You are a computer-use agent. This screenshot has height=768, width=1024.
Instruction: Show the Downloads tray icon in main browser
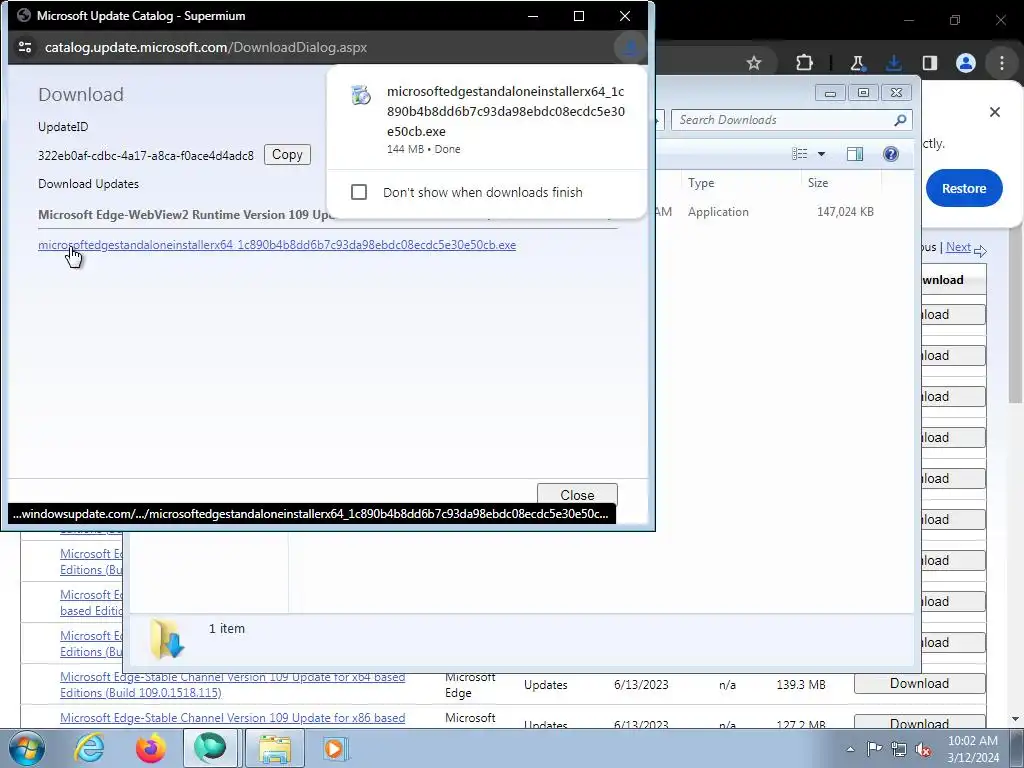pos(893,63)
